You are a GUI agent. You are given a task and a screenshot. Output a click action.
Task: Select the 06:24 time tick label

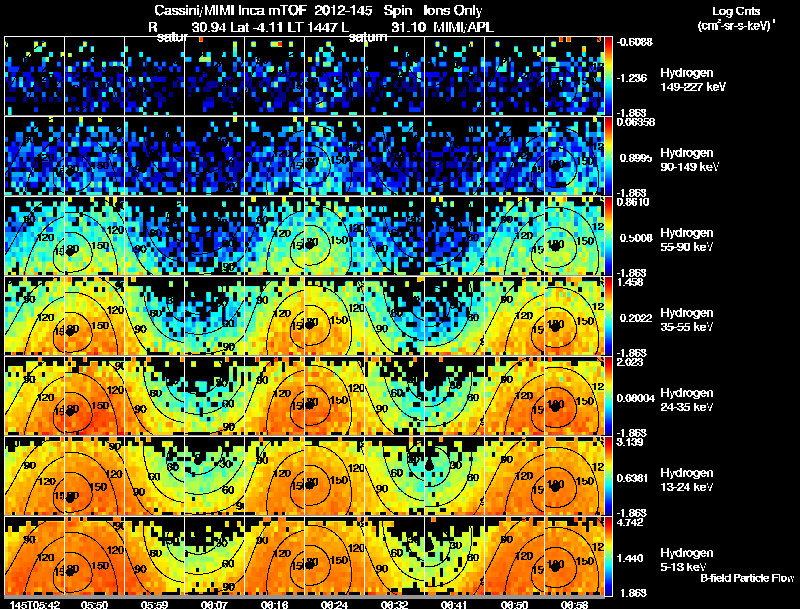pos(334,604)
